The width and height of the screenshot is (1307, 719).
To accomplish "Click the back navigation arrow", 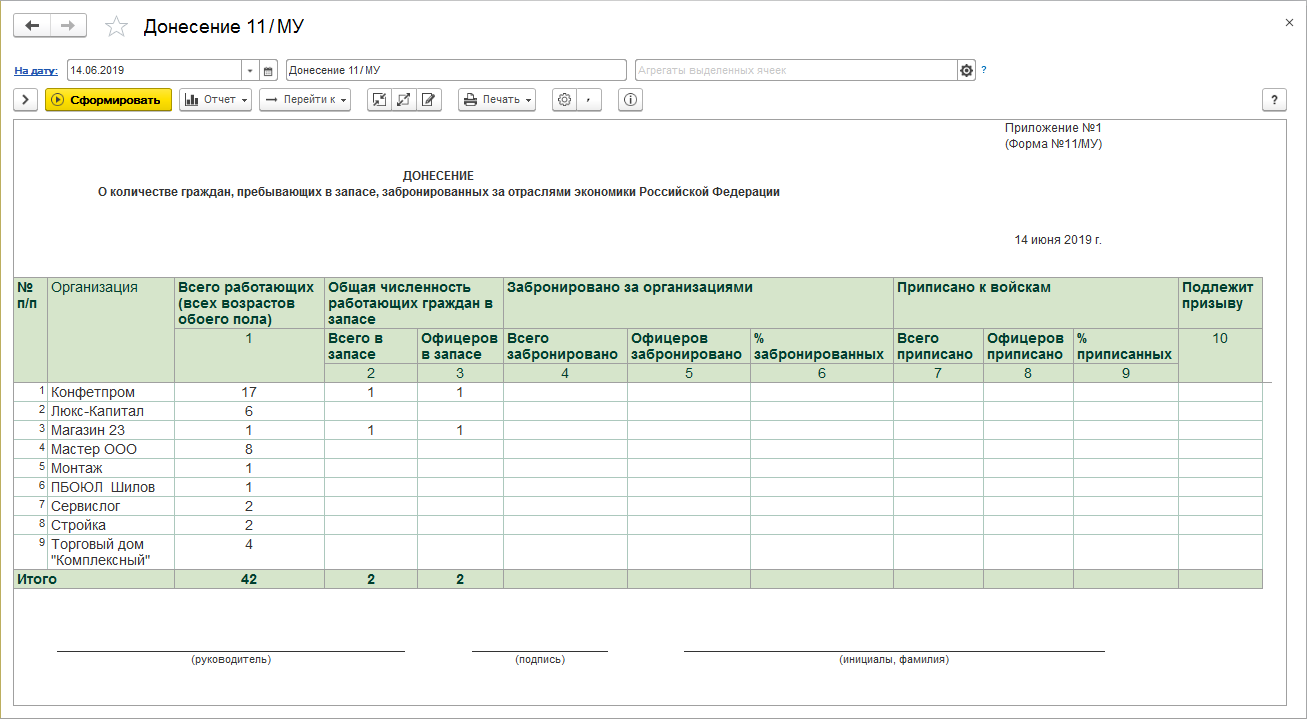I will click(32, 26).
